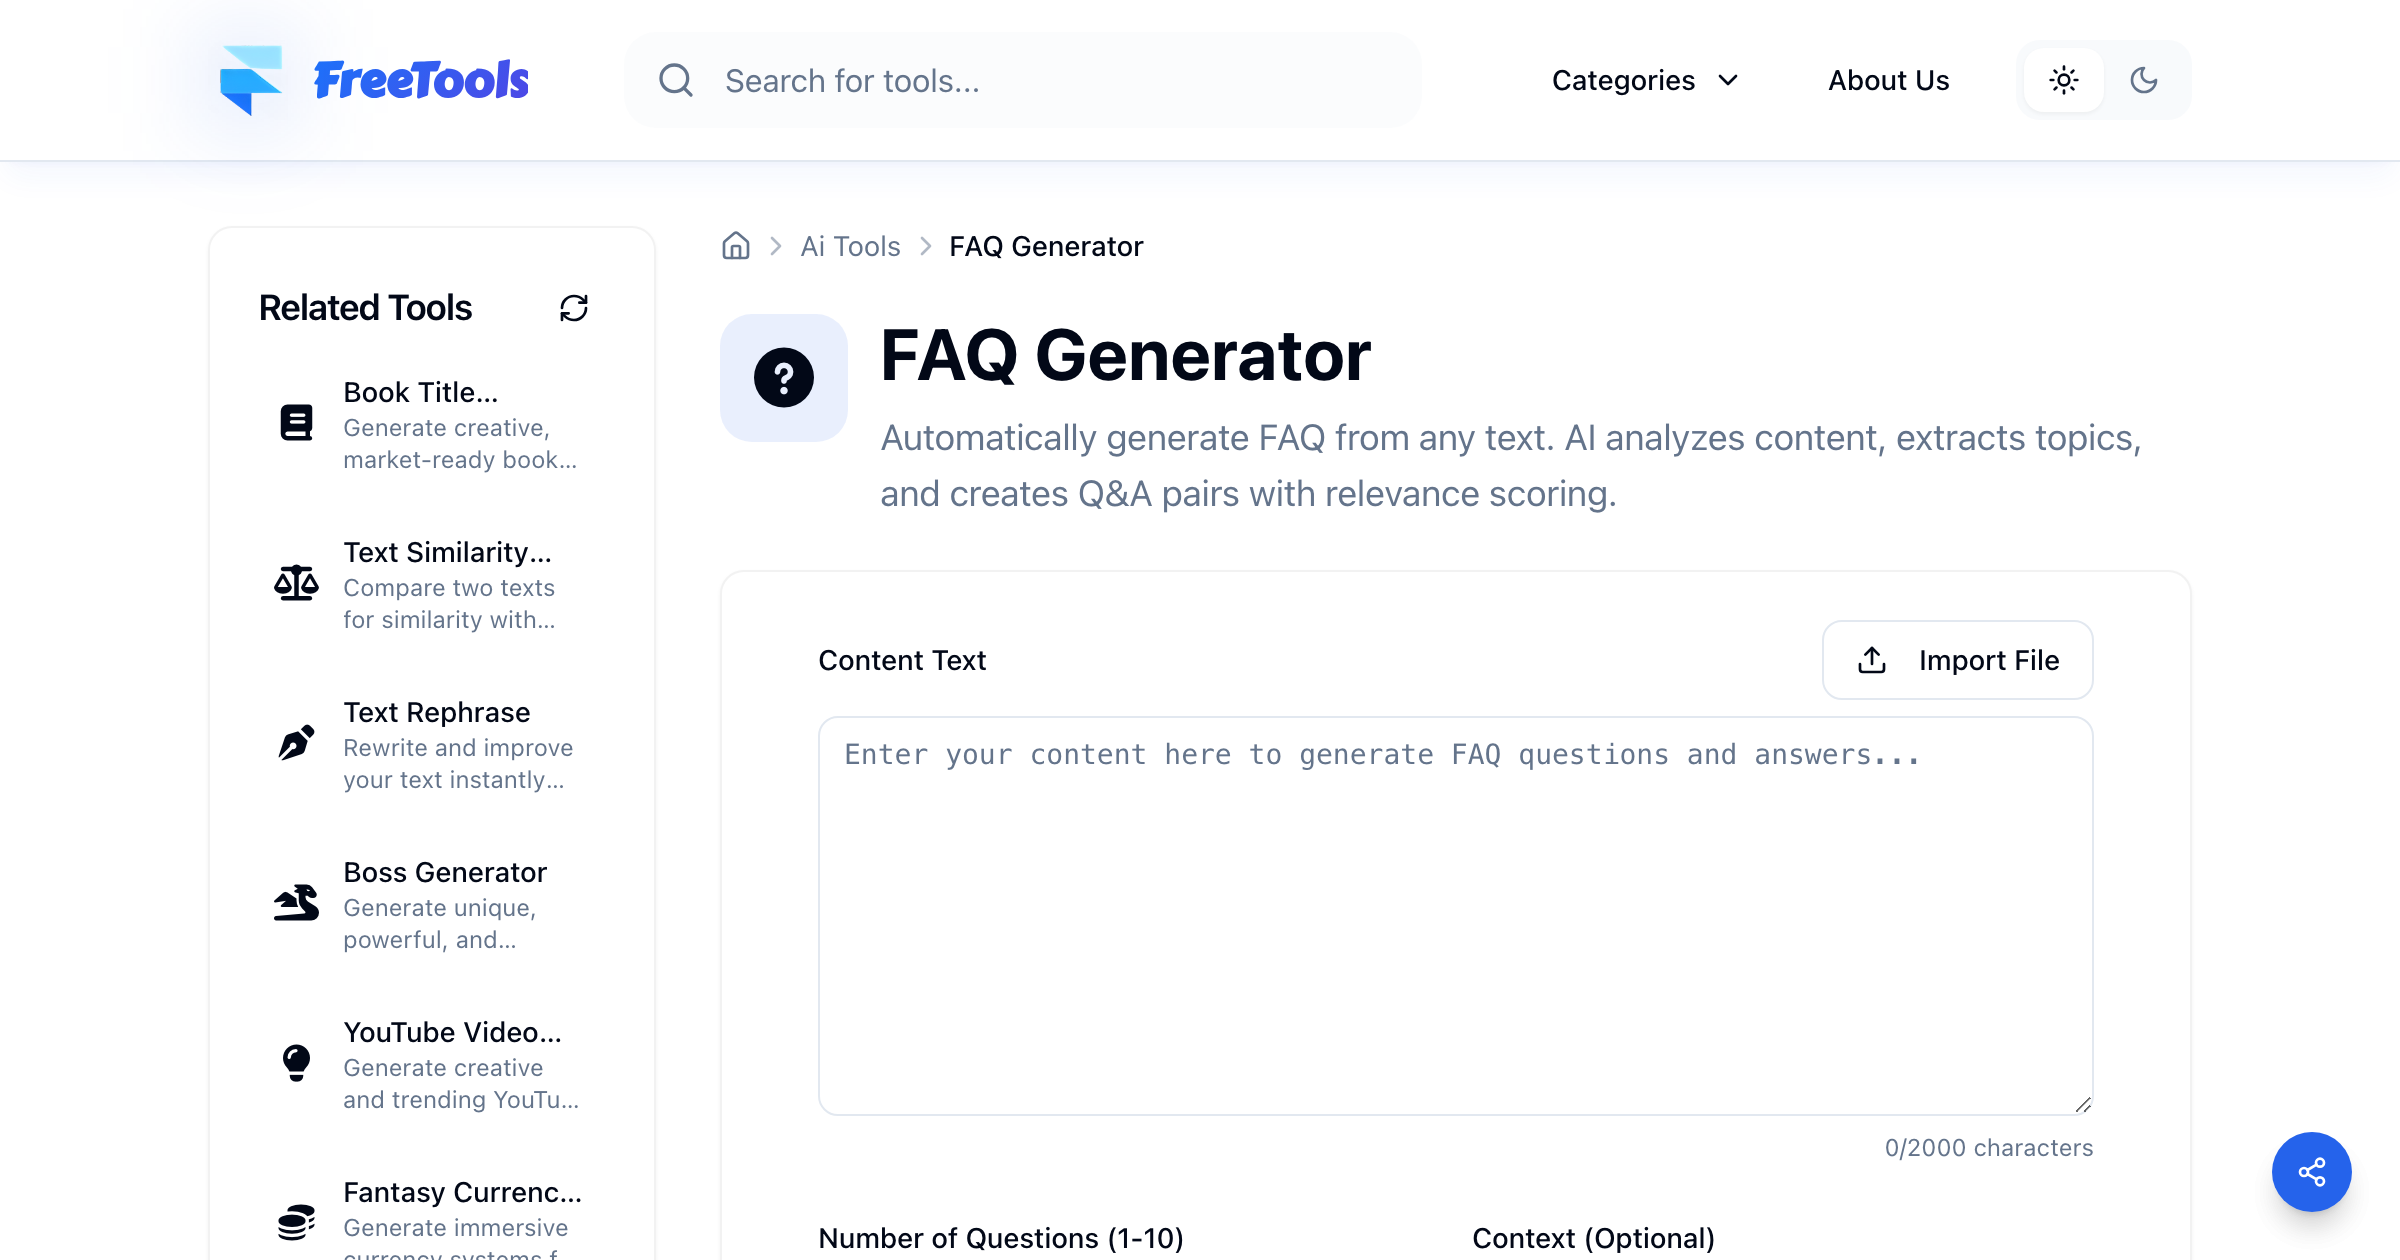The image size is (2400, 1260).
Task: Click the Import File button
Action: coord(1957,660)
